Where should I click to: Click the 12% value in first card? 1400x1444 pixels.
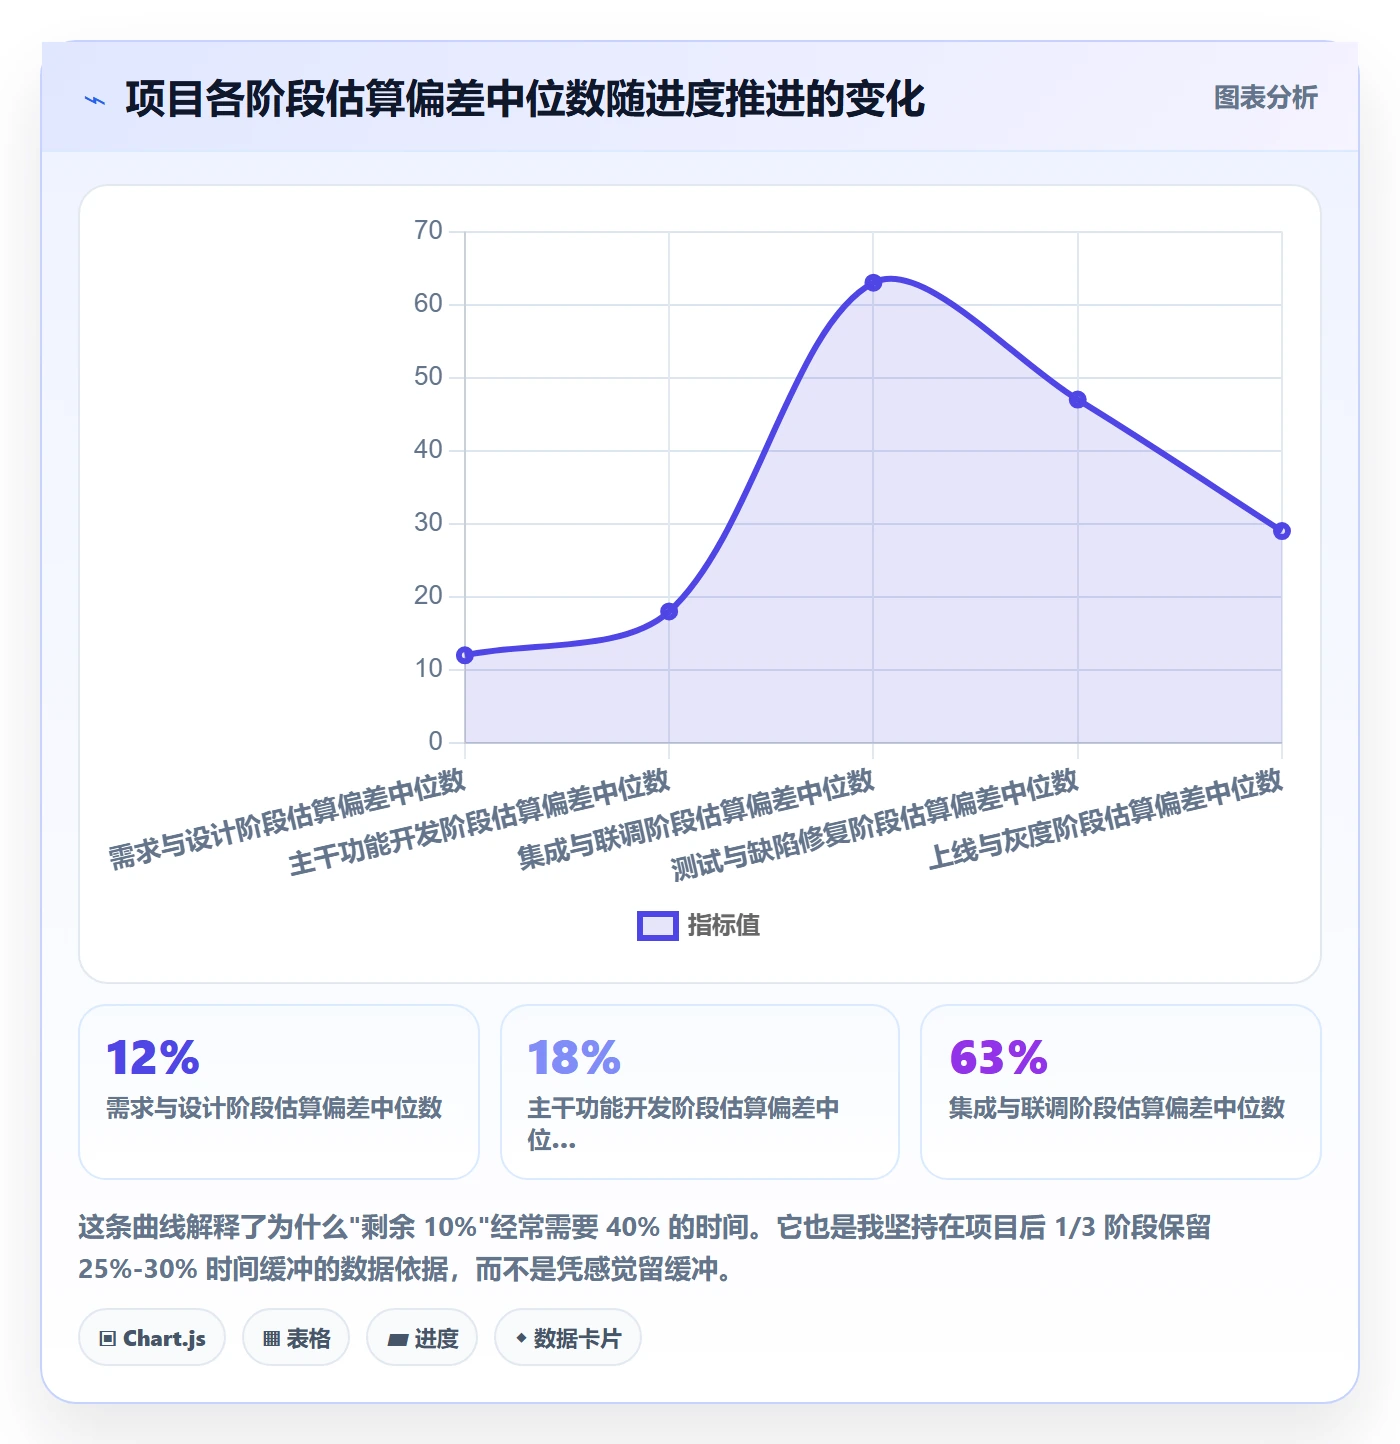point(153,1058)
